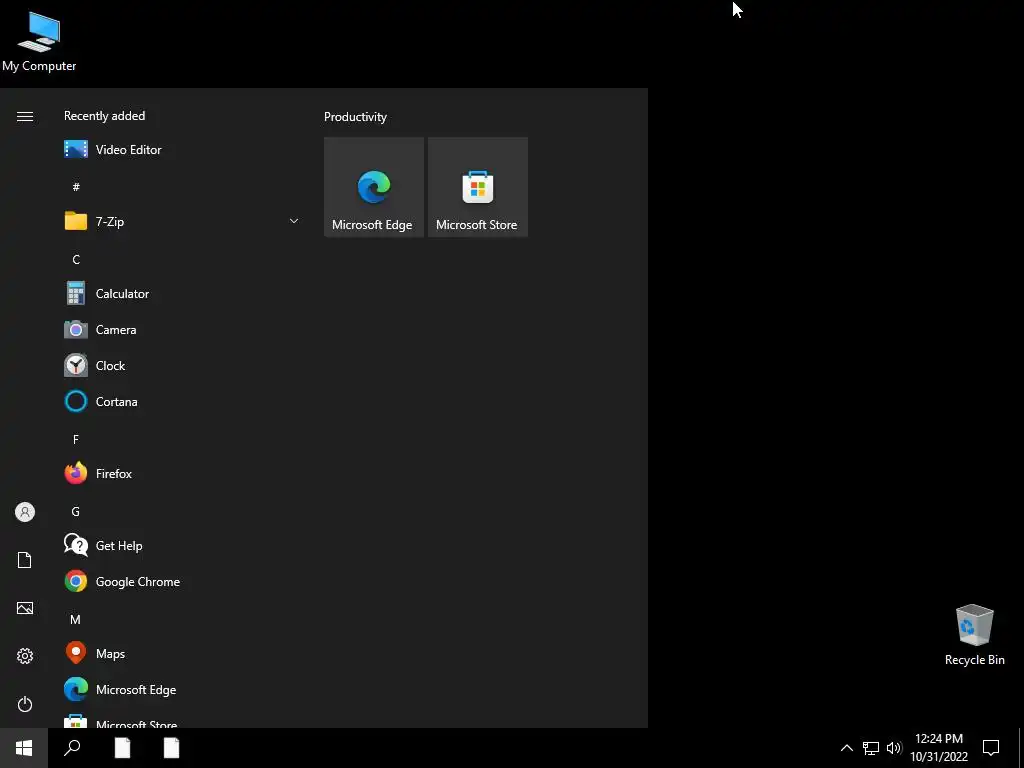Screen dimensions: 1024x768
Task: Open the Camera app
Action: pos(183,330)
